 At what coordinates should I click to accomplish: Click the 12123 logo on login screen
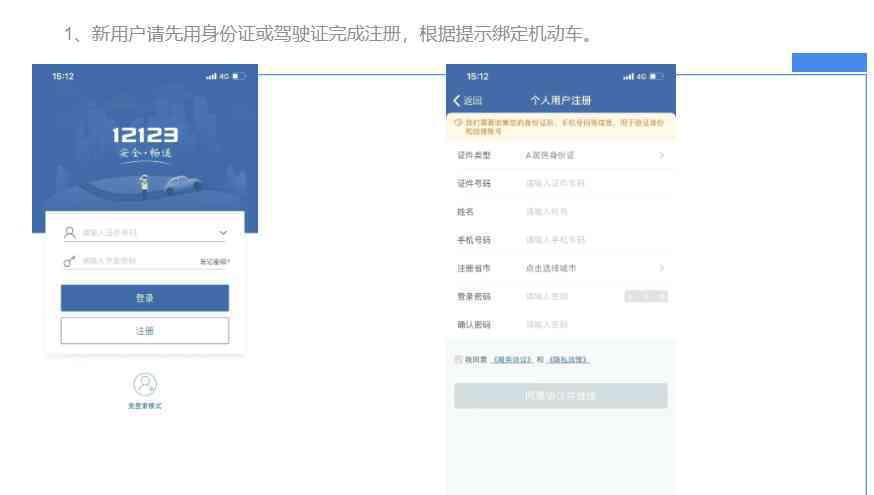coord(145,136)
